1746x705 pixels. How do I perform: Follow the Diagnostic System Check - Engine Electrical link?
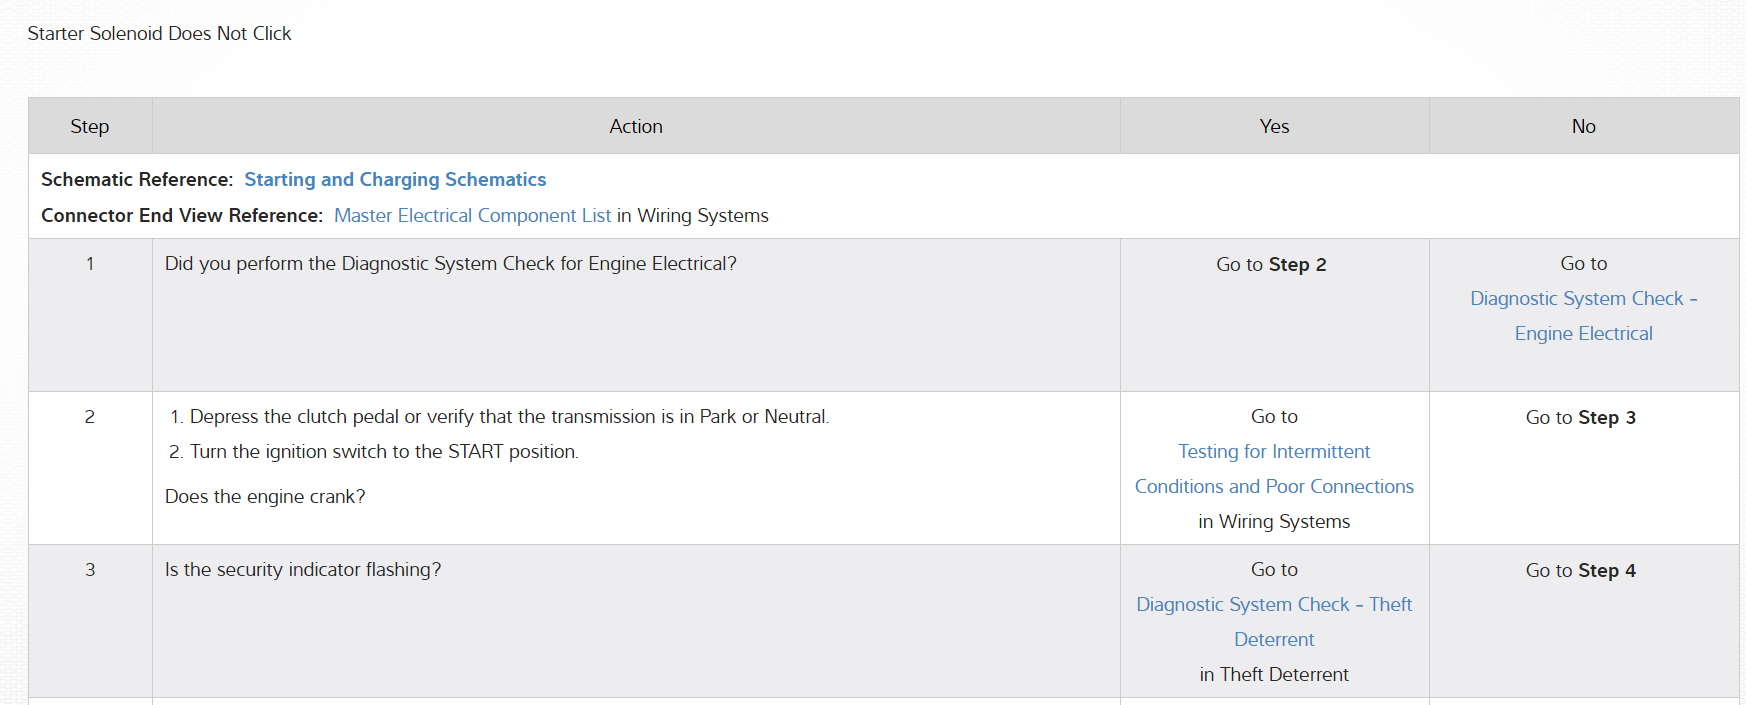click(x=1583, y=316)
